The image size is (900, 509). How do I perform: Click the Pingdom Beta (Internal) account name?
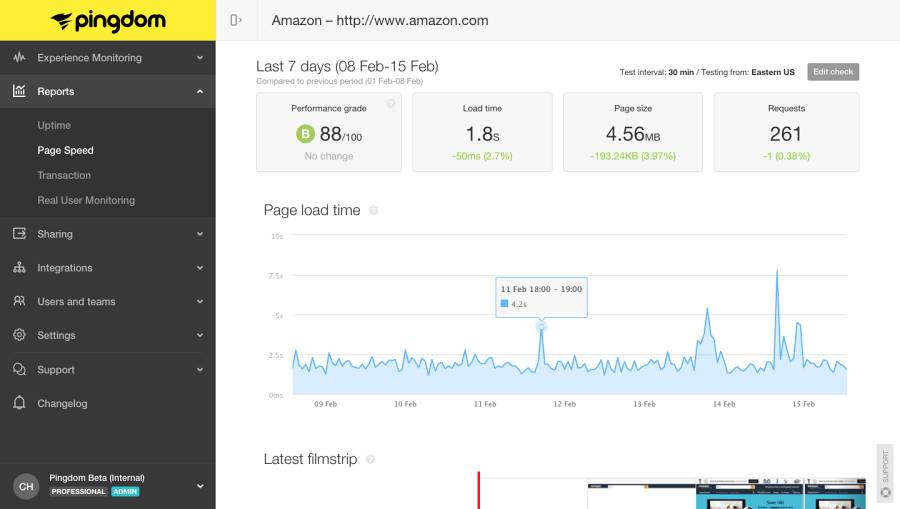[x=97, y=477]
